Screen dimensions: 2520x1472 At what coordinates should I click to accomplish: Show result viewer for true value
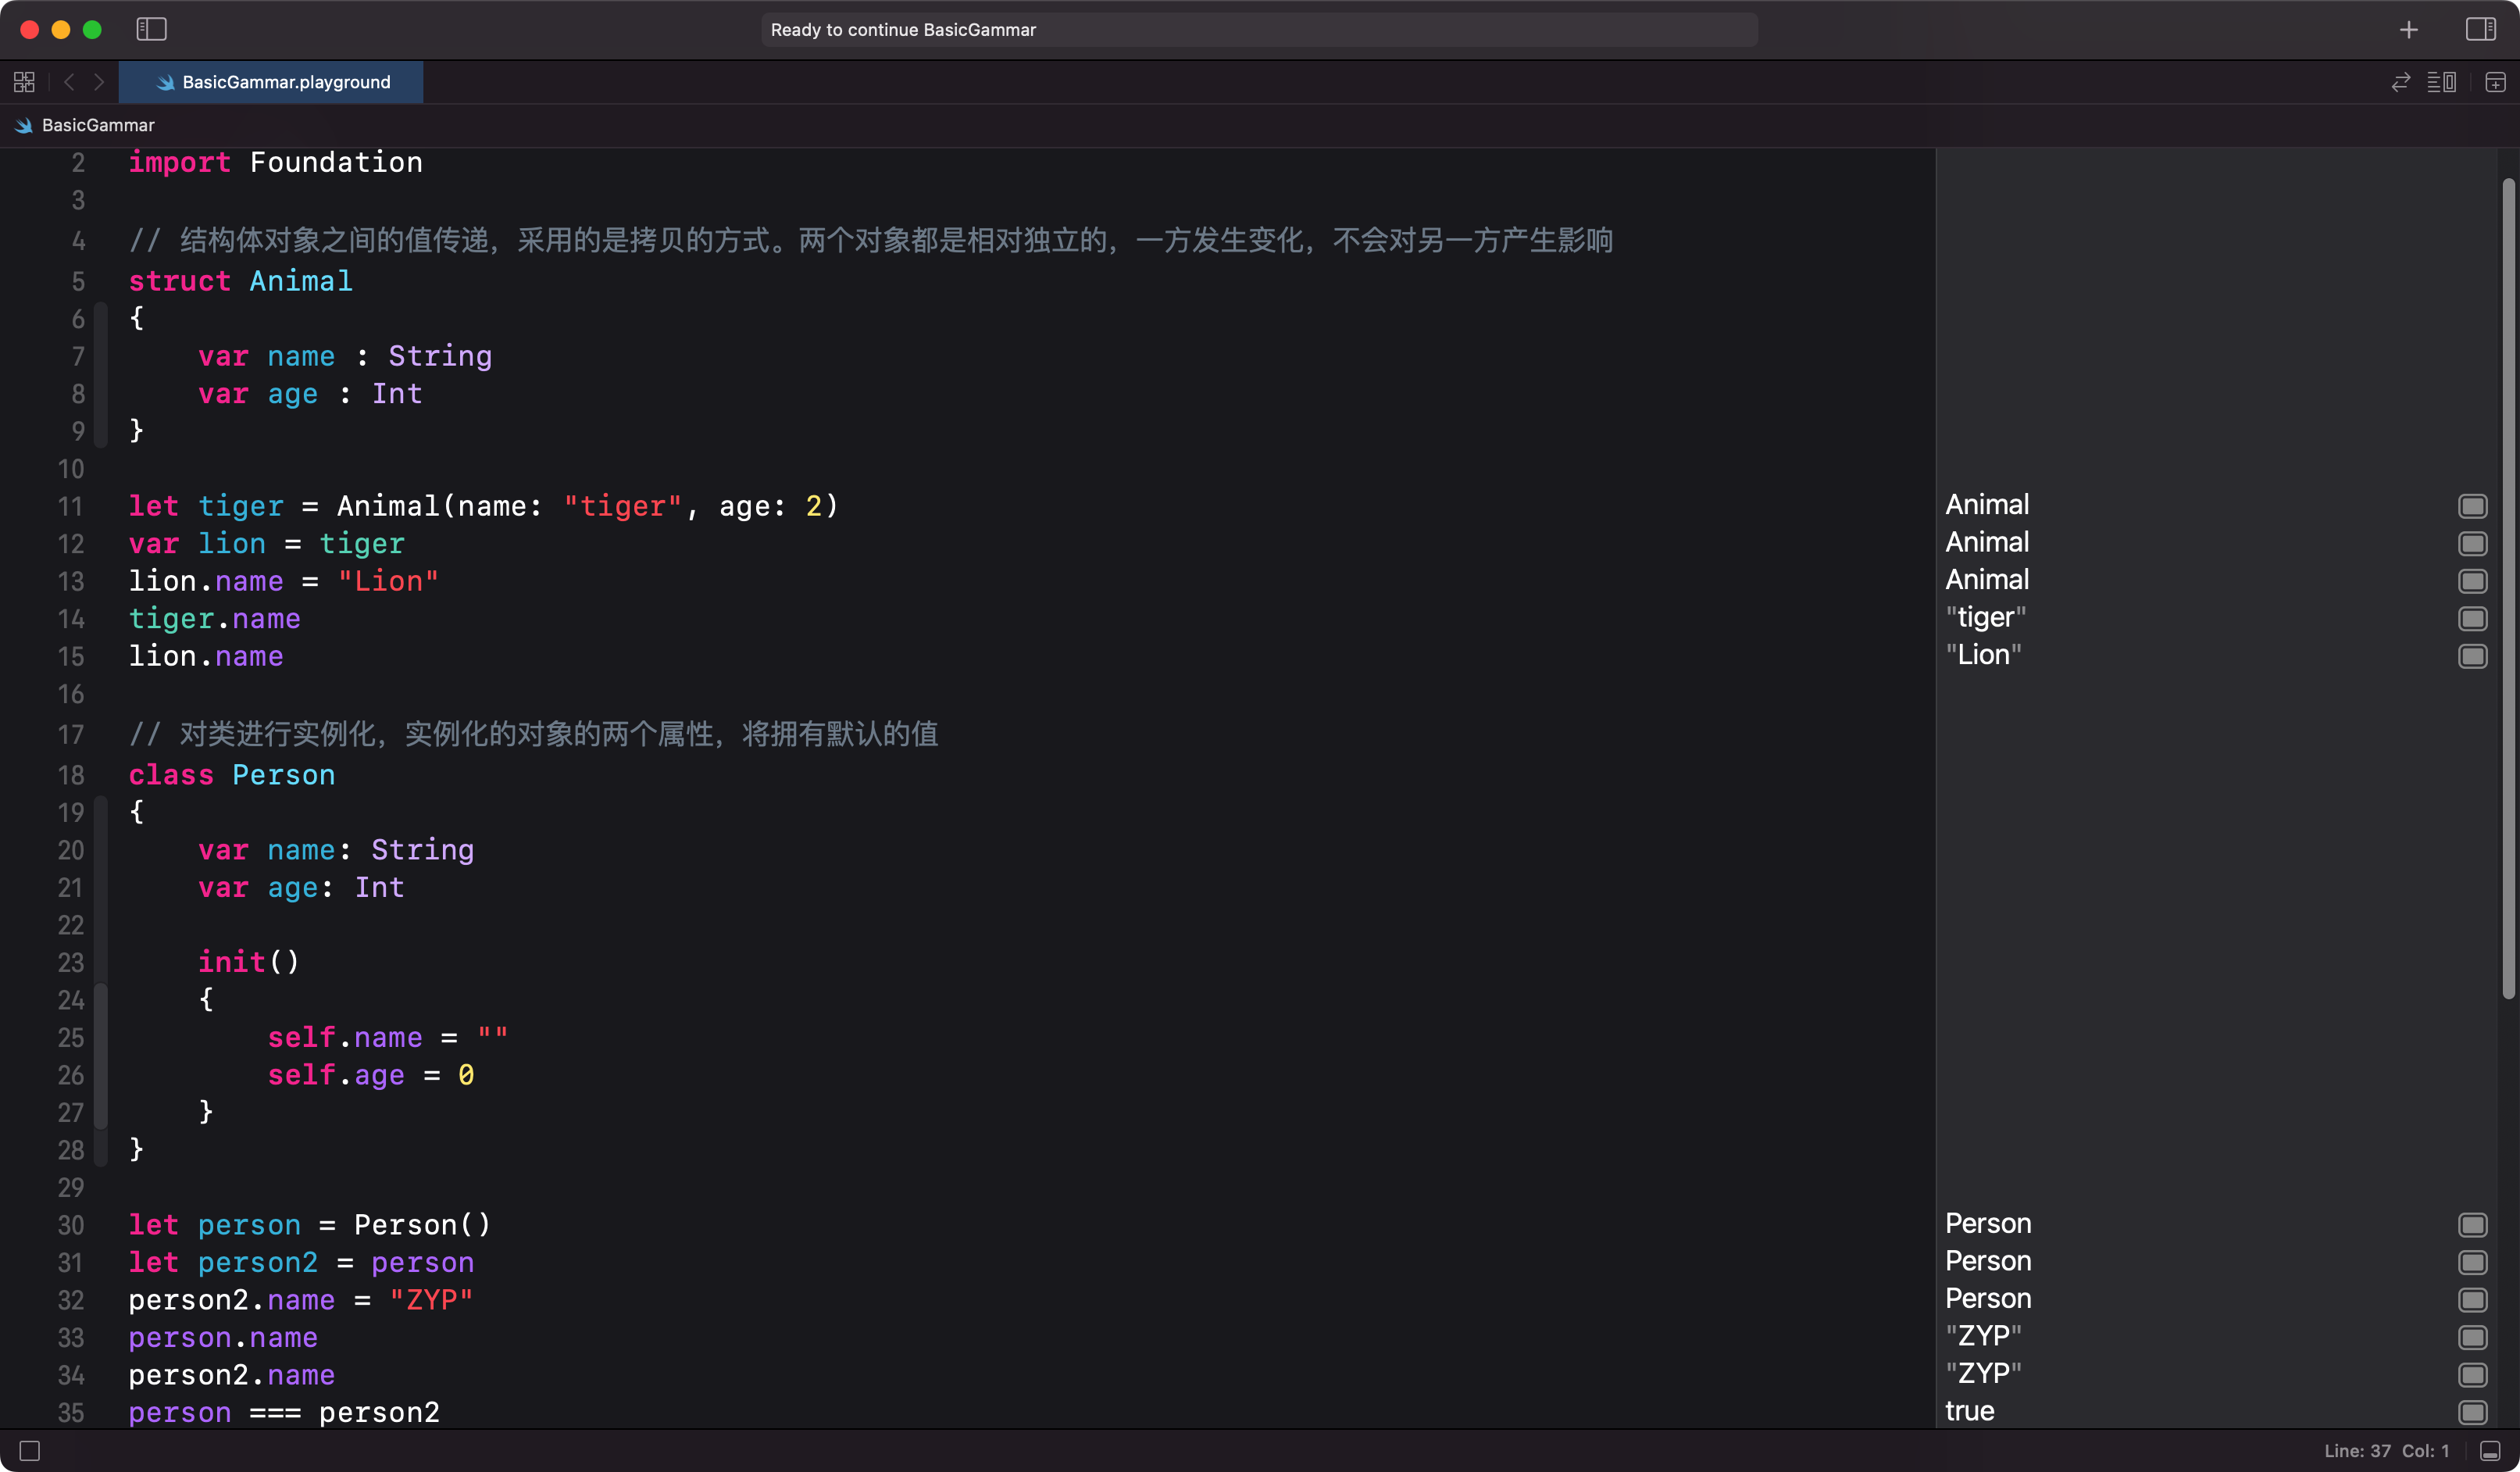tap(2473, 1412)
